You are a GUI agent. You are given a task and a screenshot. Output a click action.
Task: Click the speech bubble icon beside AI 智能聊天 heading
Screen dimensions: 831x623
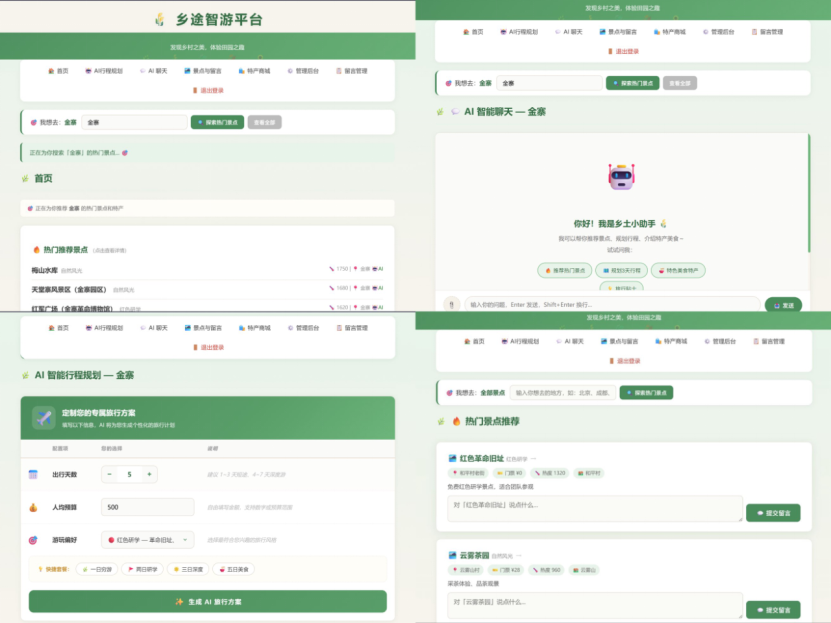pyautogui.click(x=455, y=111)
